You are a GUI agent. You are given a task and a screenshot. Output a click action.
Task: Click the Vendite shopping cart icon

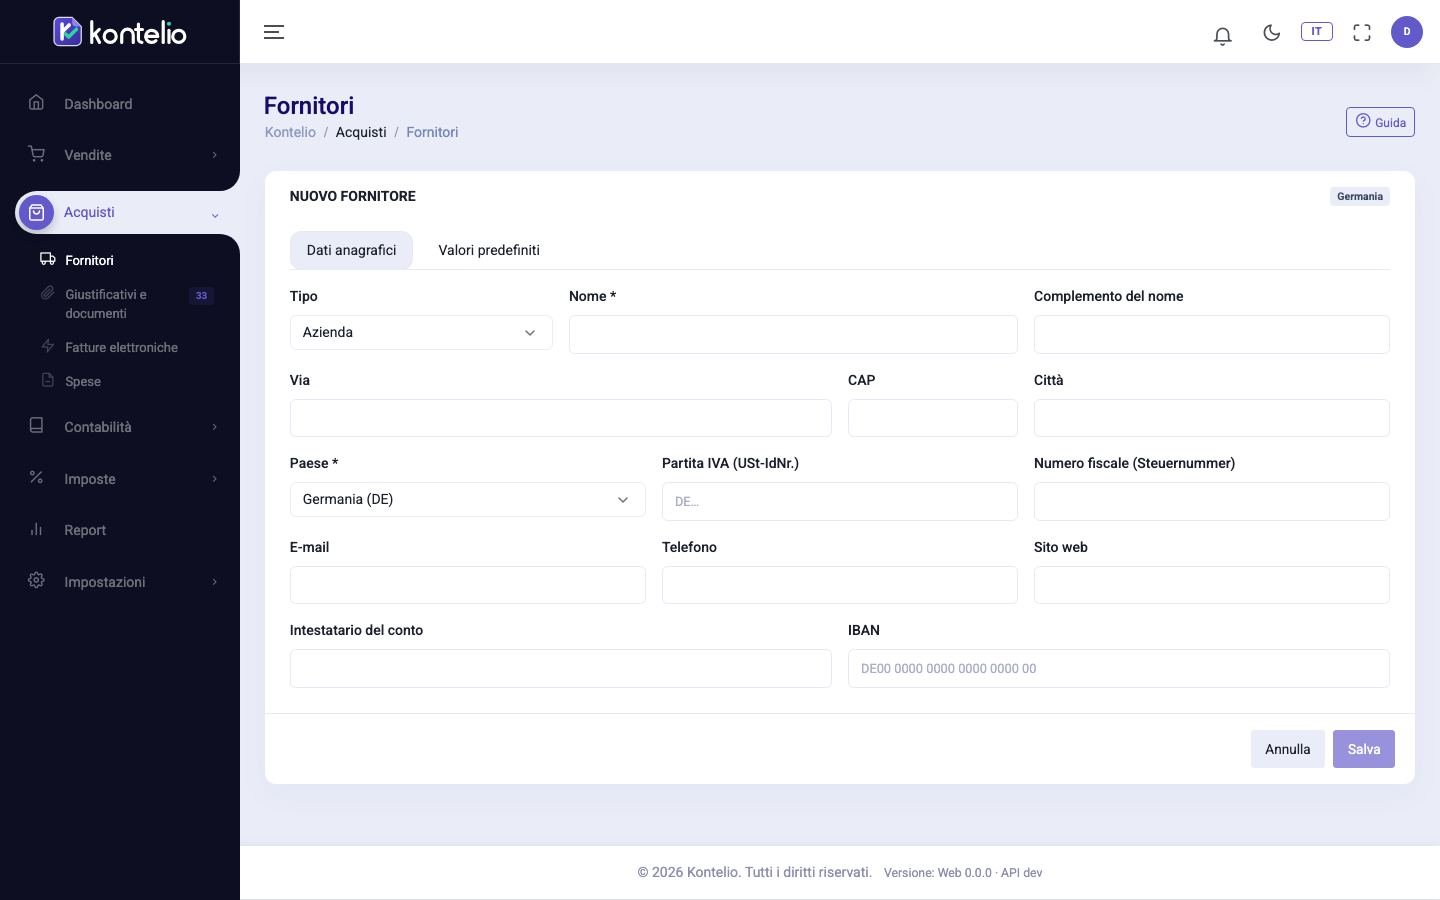36,153
